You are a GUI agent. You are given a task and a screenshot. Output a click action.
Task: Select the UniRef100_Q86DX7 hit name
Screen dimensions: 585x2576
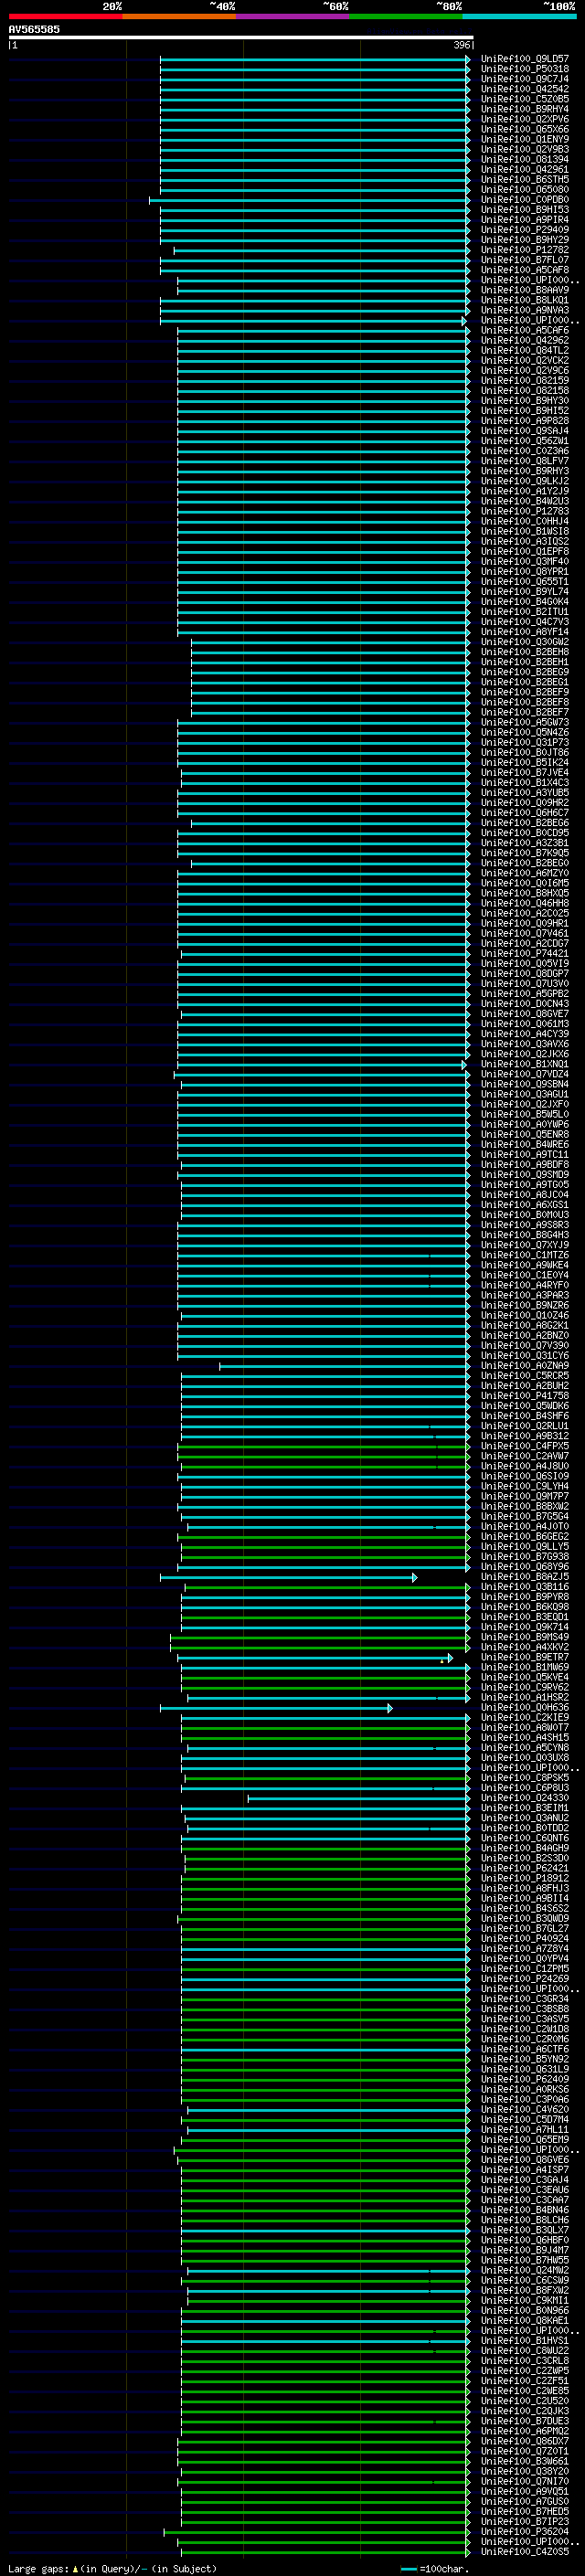(525, 2442)
